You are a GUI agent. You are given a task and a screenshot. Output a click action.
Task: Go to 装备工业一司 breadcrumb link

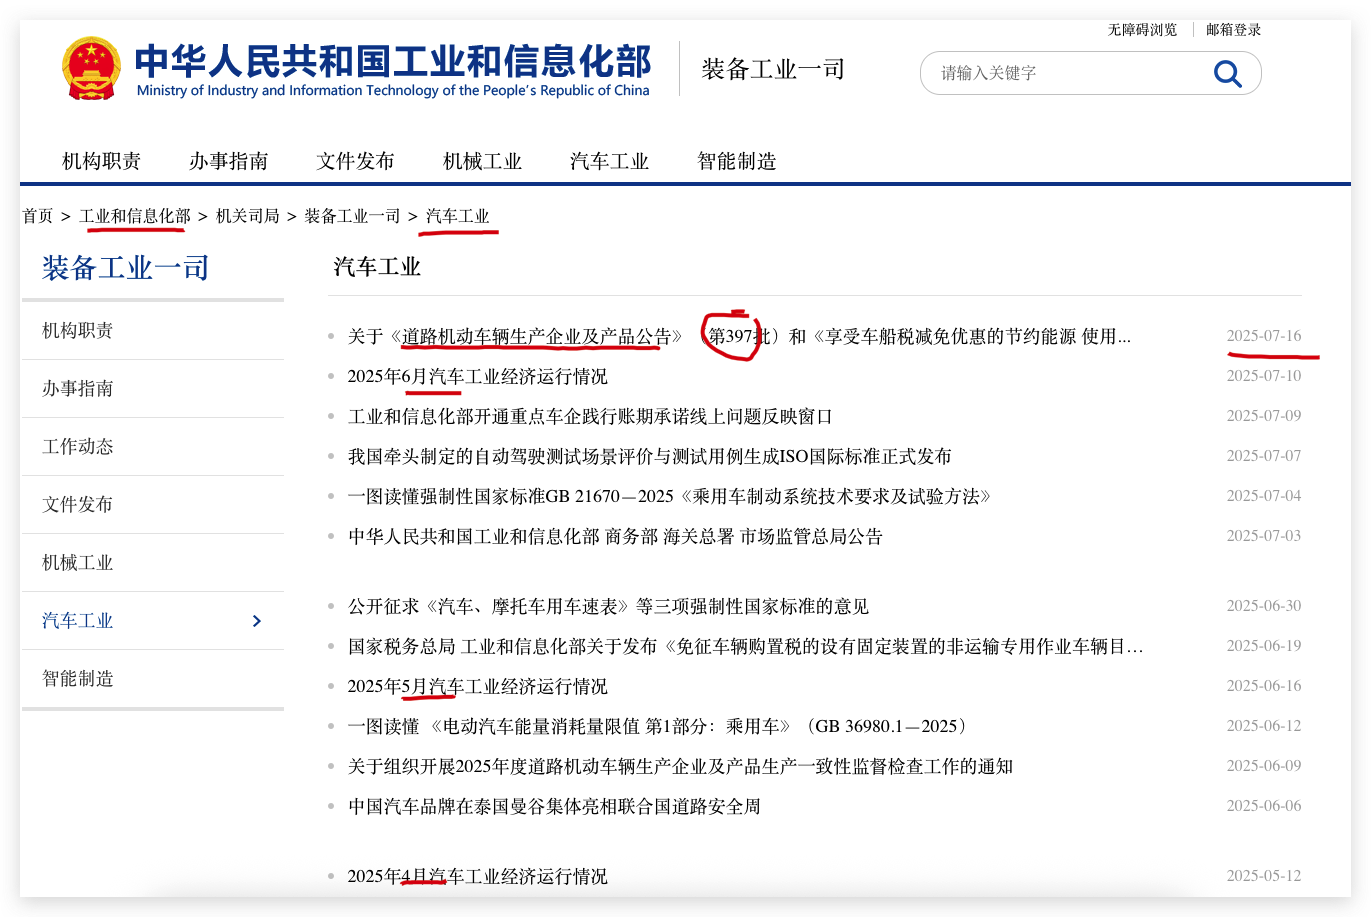click(352, 216)
